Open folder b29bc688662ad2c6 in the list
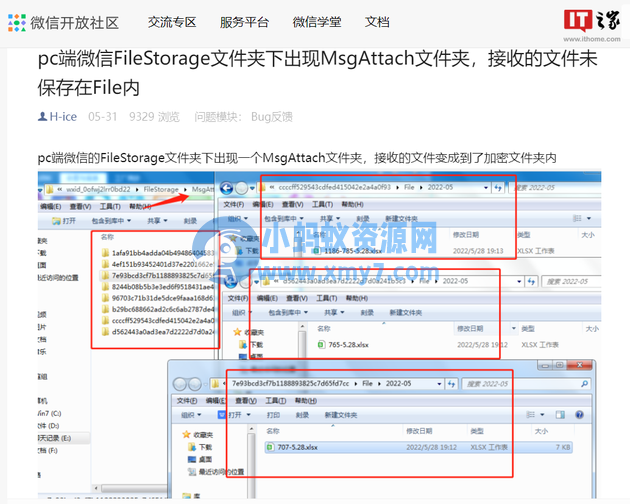This screenshot has width=630, height=504. [x=158, y=309]
